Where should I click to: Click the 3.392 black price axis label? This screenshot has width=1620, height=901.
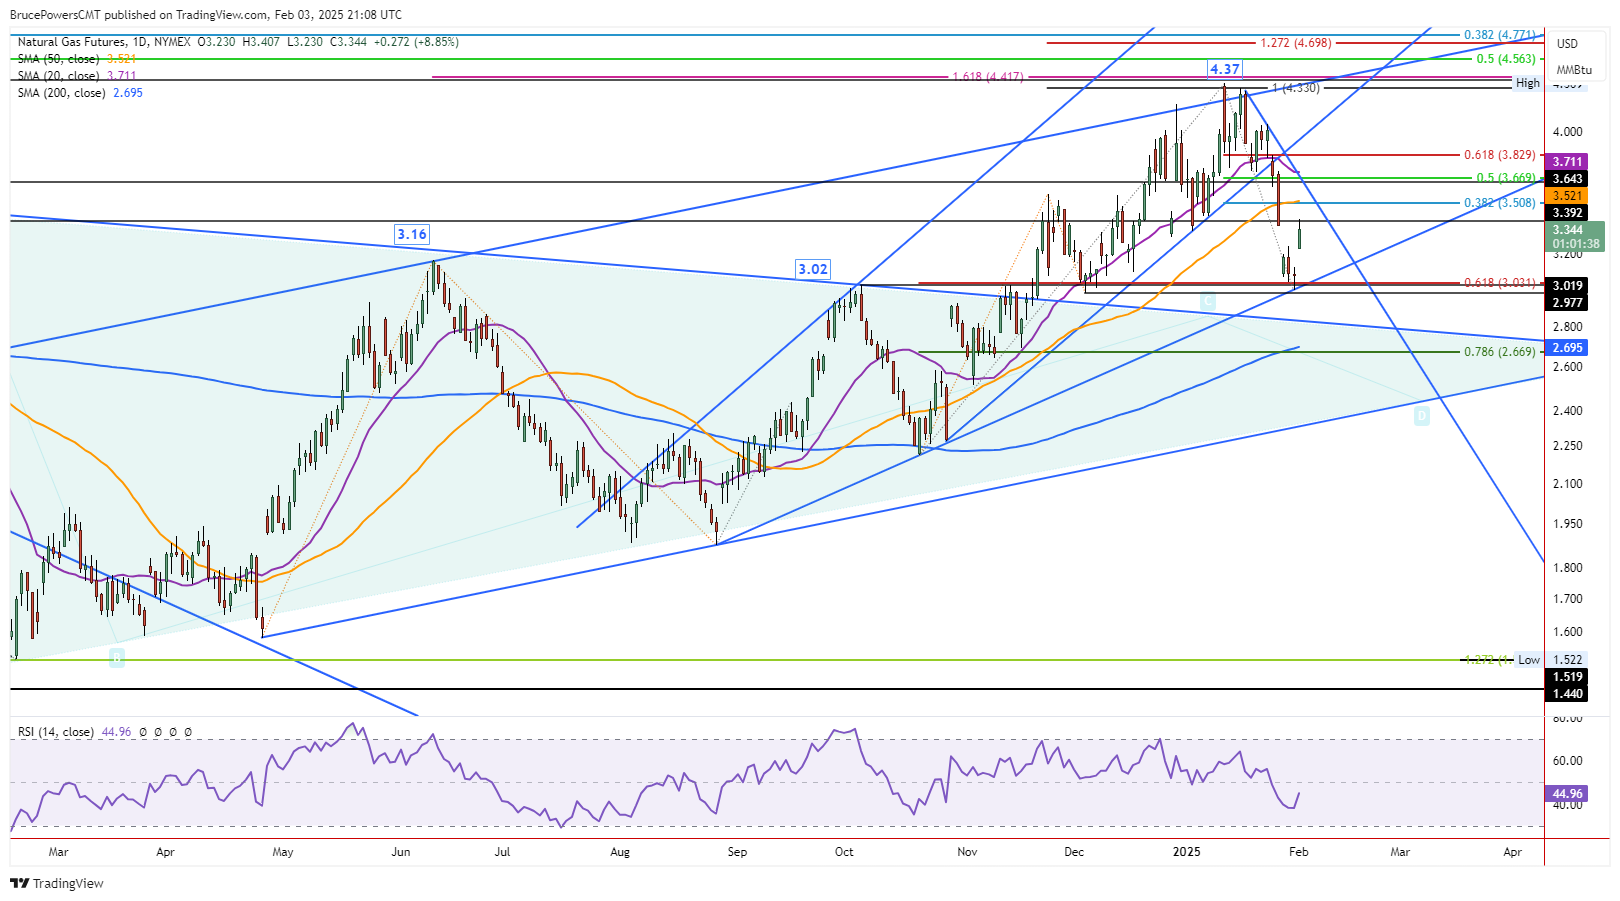tap(1567, 213)
